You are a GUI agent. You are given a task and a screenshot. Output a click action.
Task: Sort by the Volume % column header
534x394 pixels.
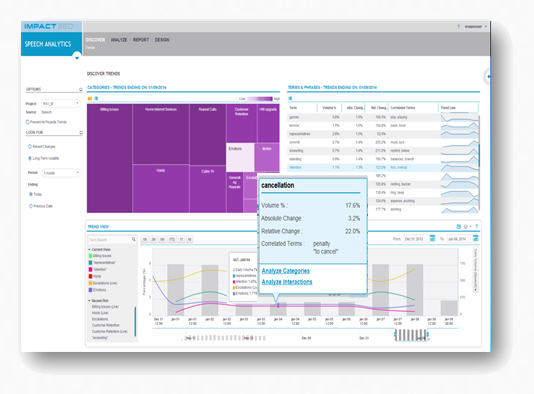tap(329, 108)
